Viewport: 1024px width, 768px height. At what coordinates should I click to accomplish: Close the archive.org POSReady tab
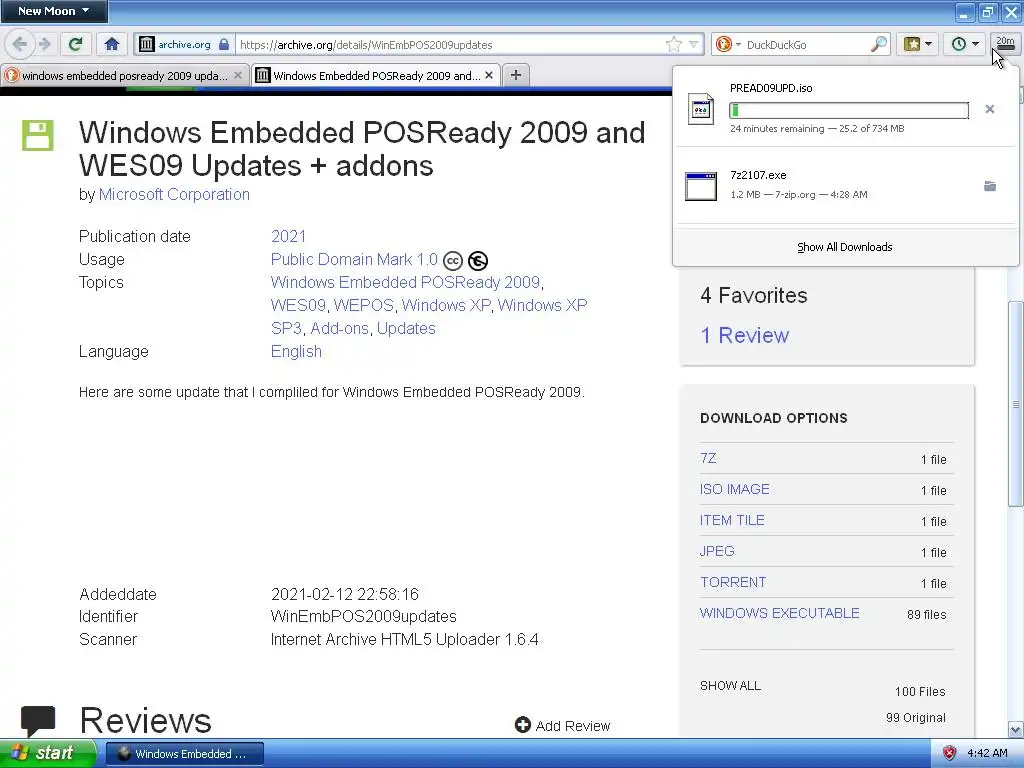click(x=488, y=76)
